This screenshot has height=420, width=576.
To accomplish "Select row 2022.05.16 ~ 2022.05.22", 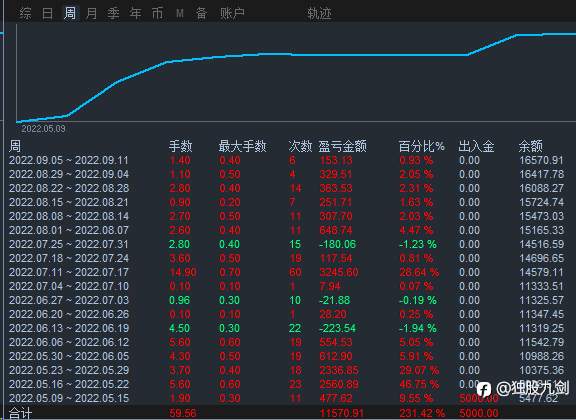I will coord(287,384).
